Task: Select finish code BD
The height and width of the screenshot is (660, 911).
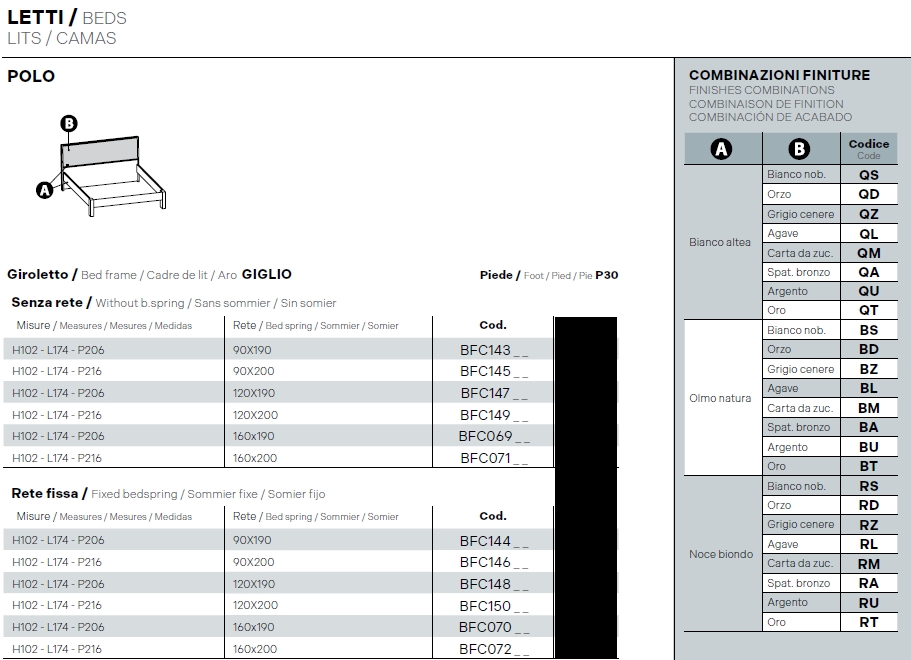Action: tap(869, 349)
